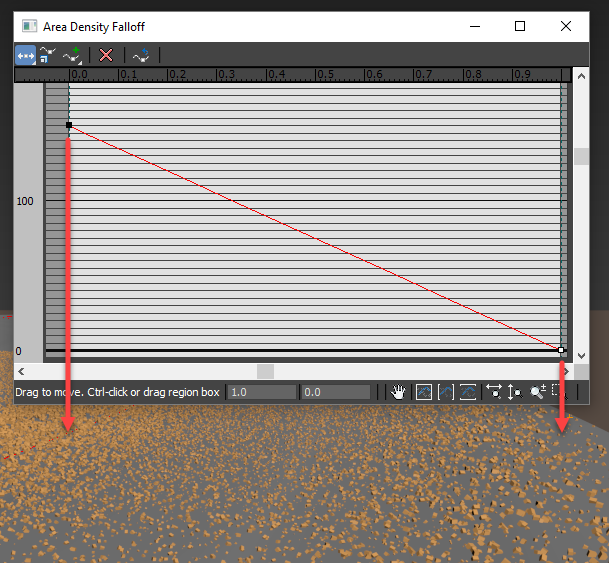Click the first value field showing 1.0
609x563 pixels.
point(260,392)
